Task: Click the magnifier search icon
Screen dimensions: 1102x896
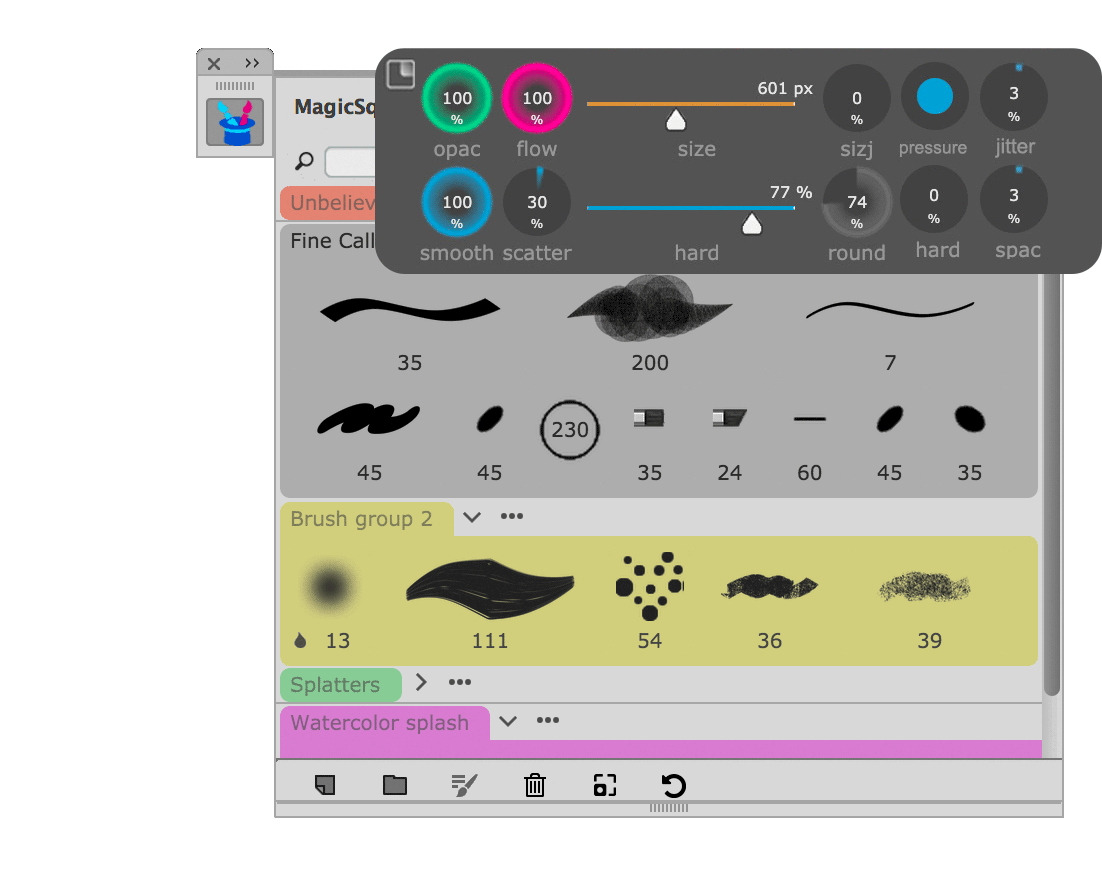Action: [x=305, y=161]
